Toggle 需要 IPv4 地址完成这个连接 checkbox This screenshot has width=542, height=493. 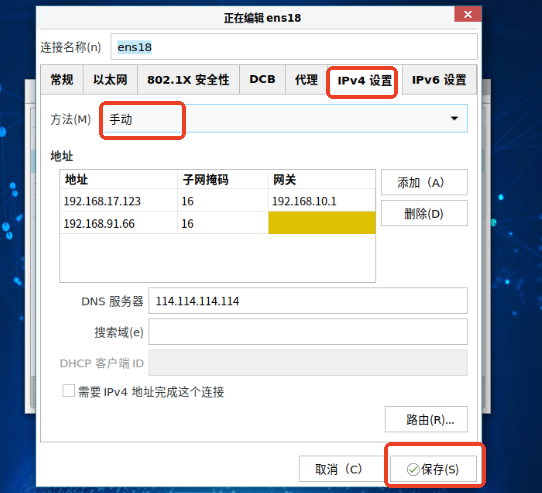(x=68, y=391)
